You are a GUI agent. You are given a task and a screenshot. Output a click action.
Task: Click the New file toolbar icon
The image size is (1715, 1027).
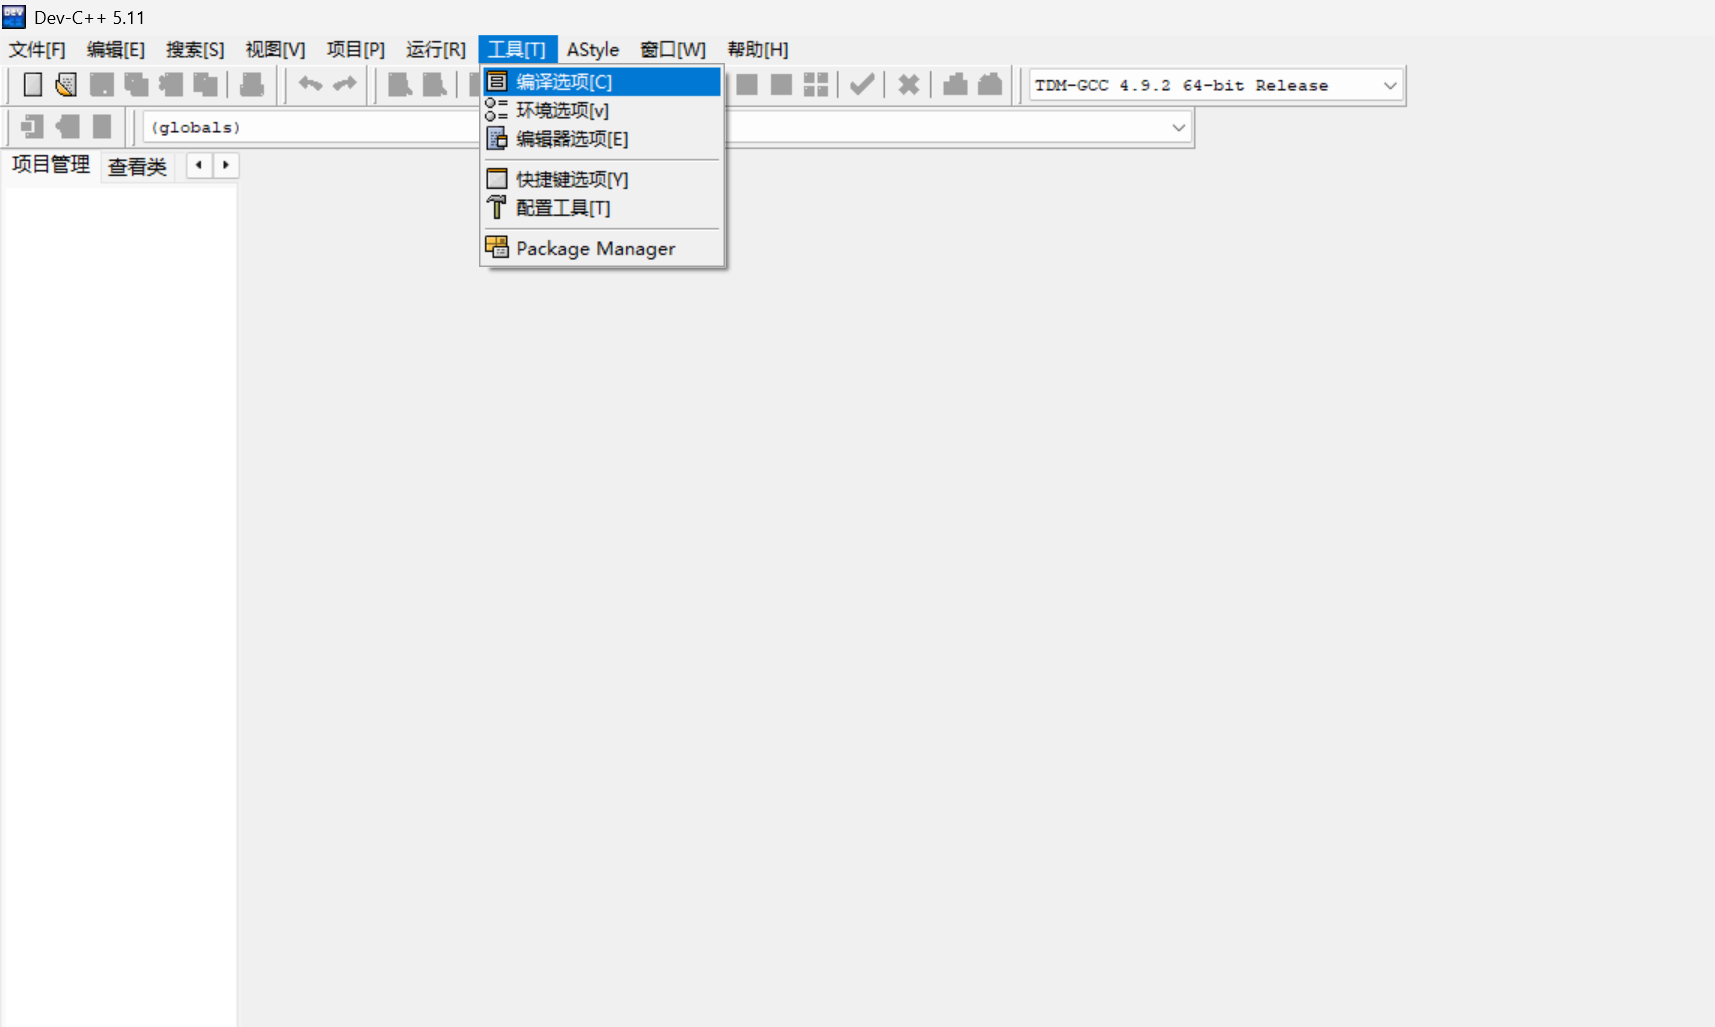click(33, 85)
